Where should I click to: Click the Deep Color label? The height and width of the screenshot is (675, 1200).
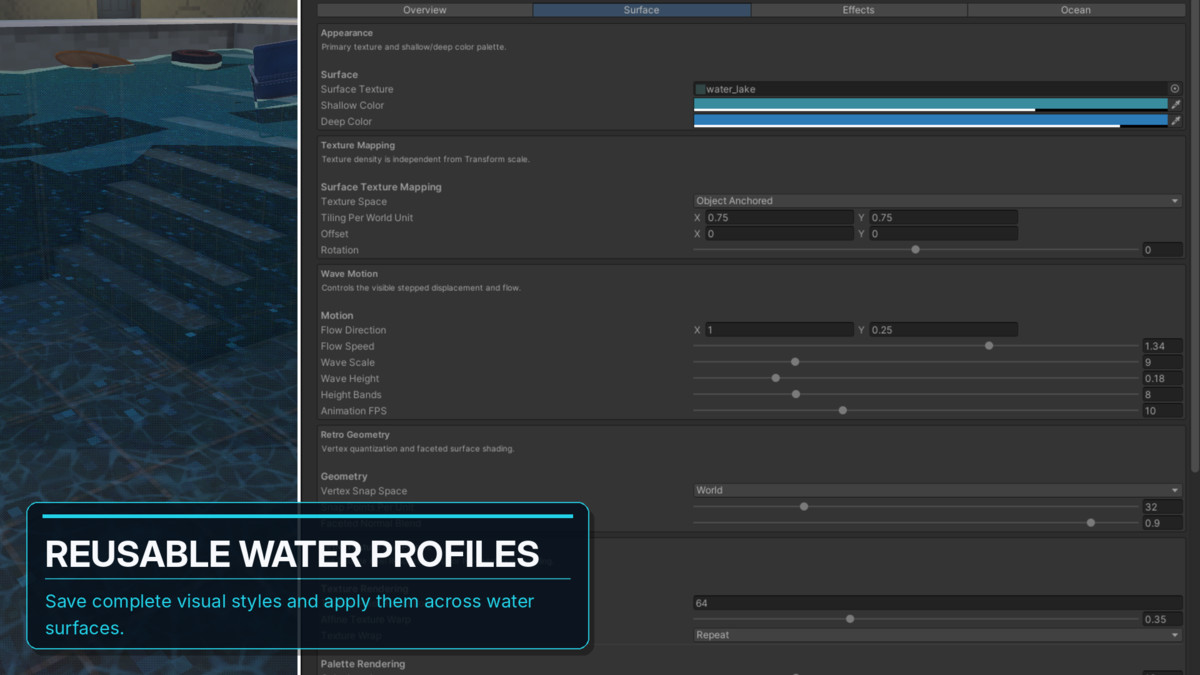click(x=346, y=121)
